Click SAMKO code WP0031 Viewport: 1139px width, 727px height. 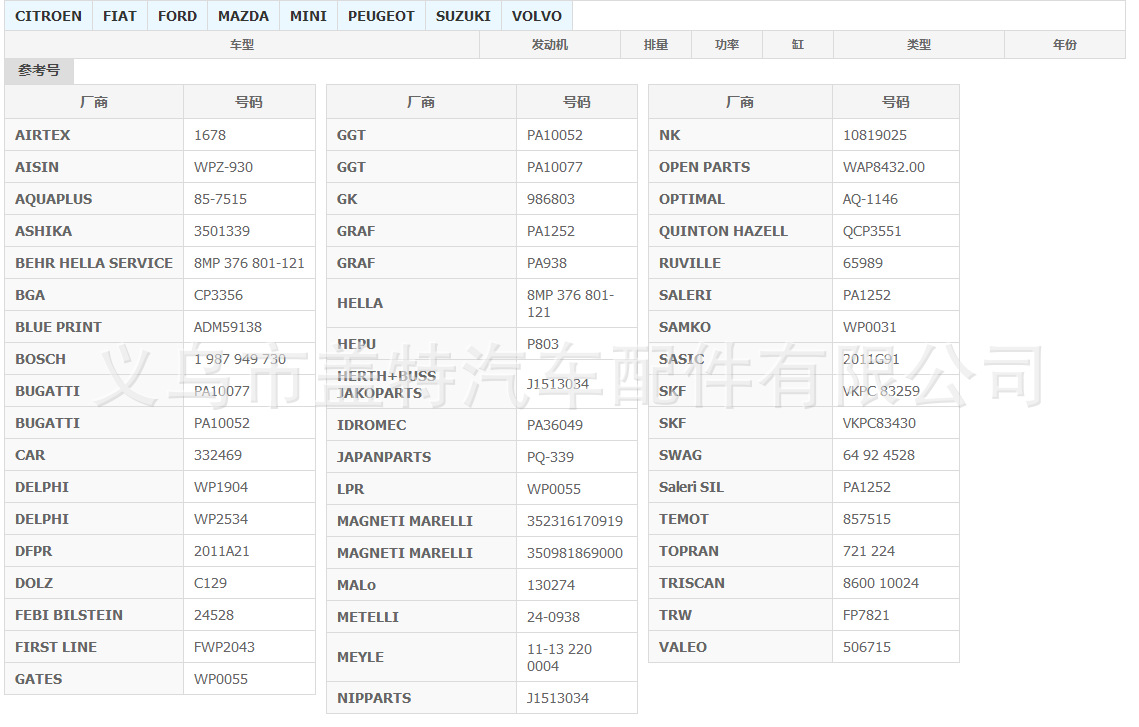point(896,327)
